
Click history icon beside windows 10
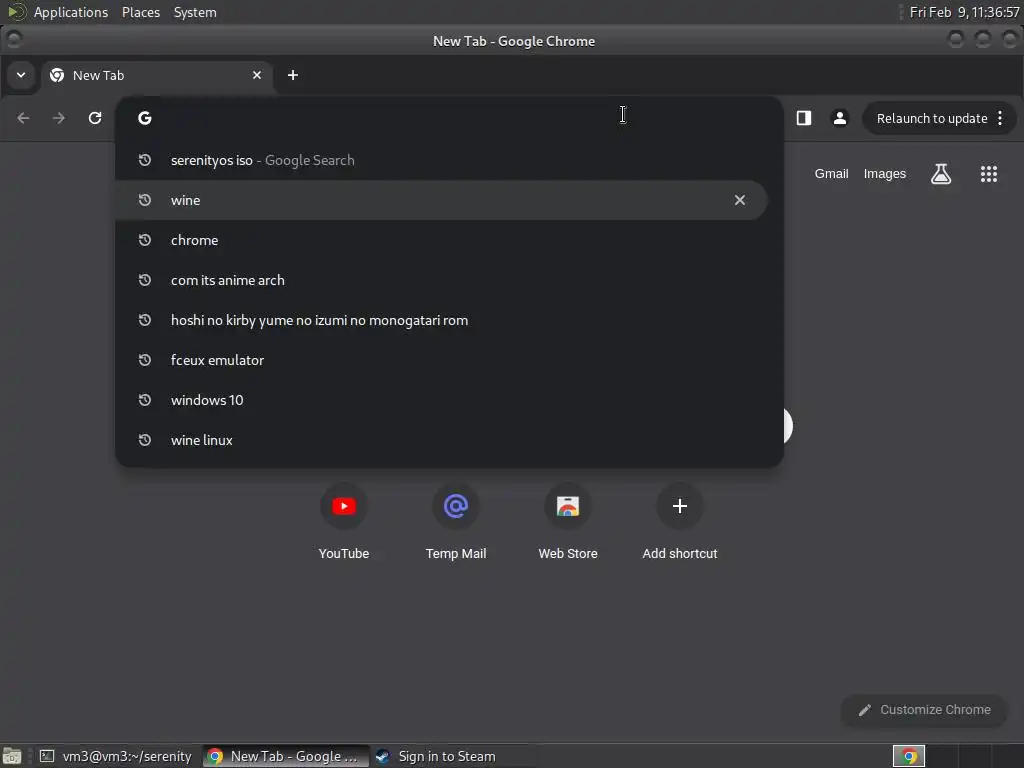coord(145,400)
